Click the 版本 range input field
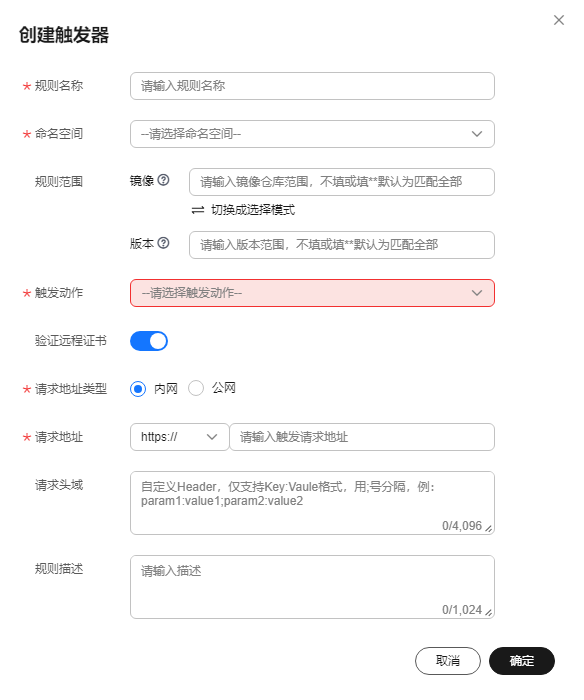The width and height of the screenshot is (584, 700). [342, 245]
